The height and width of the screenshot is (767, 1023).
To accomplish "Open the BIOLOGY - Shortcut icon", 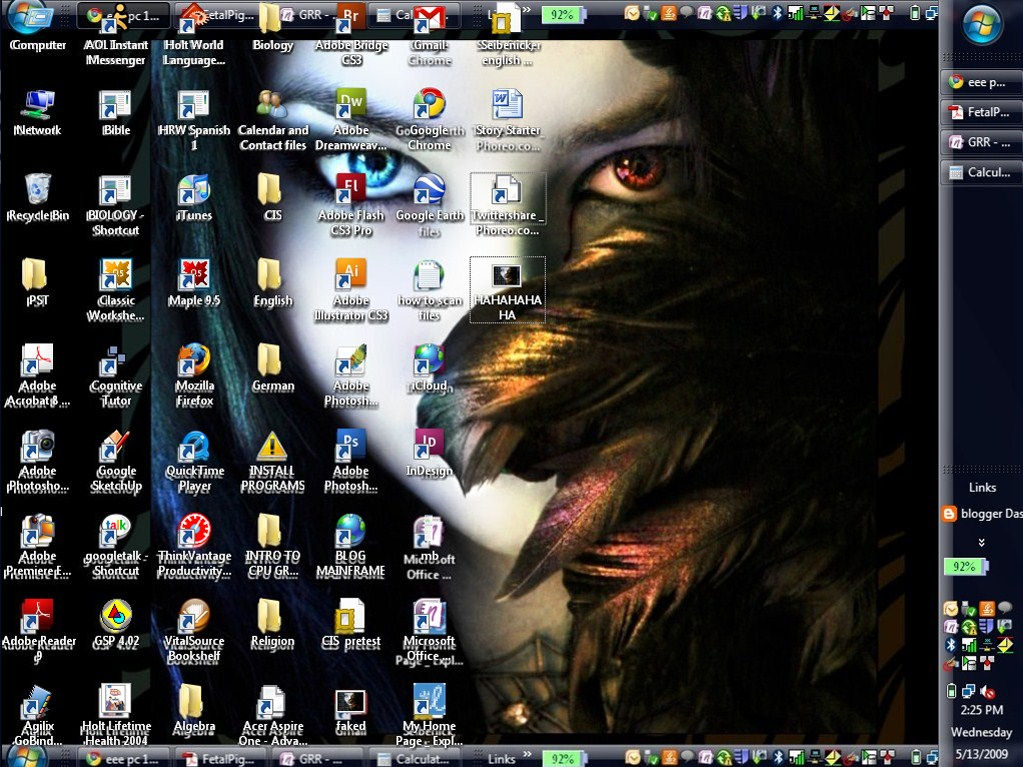I will [115, 204].
